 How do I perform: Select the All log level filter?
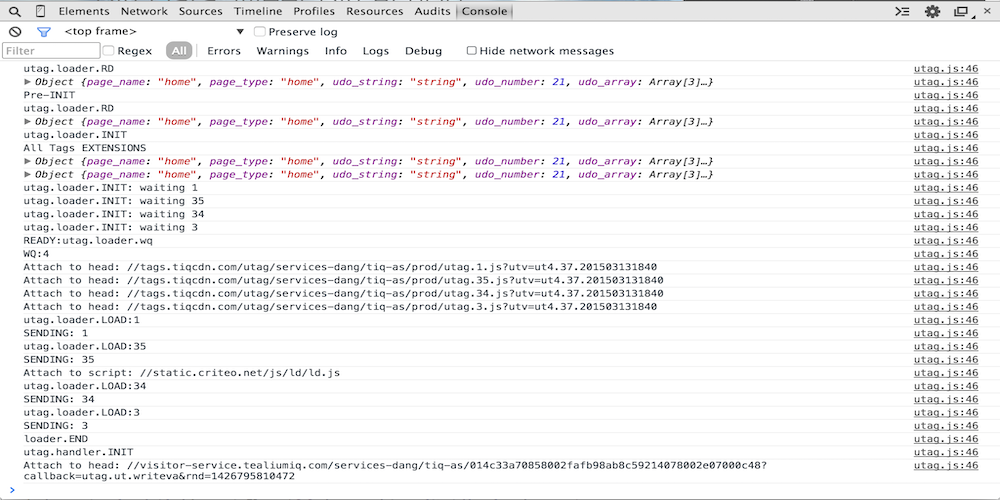click(x=179, y=51)
